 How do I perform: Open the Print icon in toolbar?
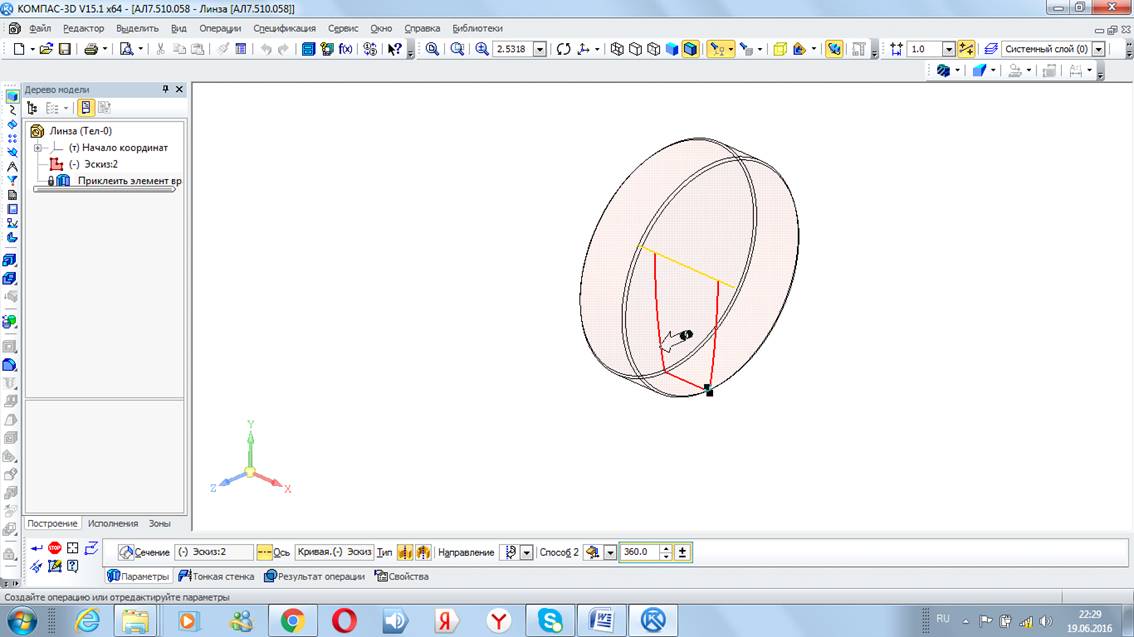click(x=91, y=49)
